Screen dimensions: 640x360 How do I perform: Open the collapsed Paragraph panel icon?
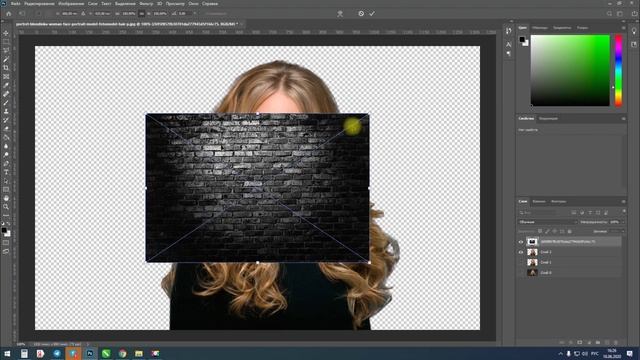coord(509,53)
